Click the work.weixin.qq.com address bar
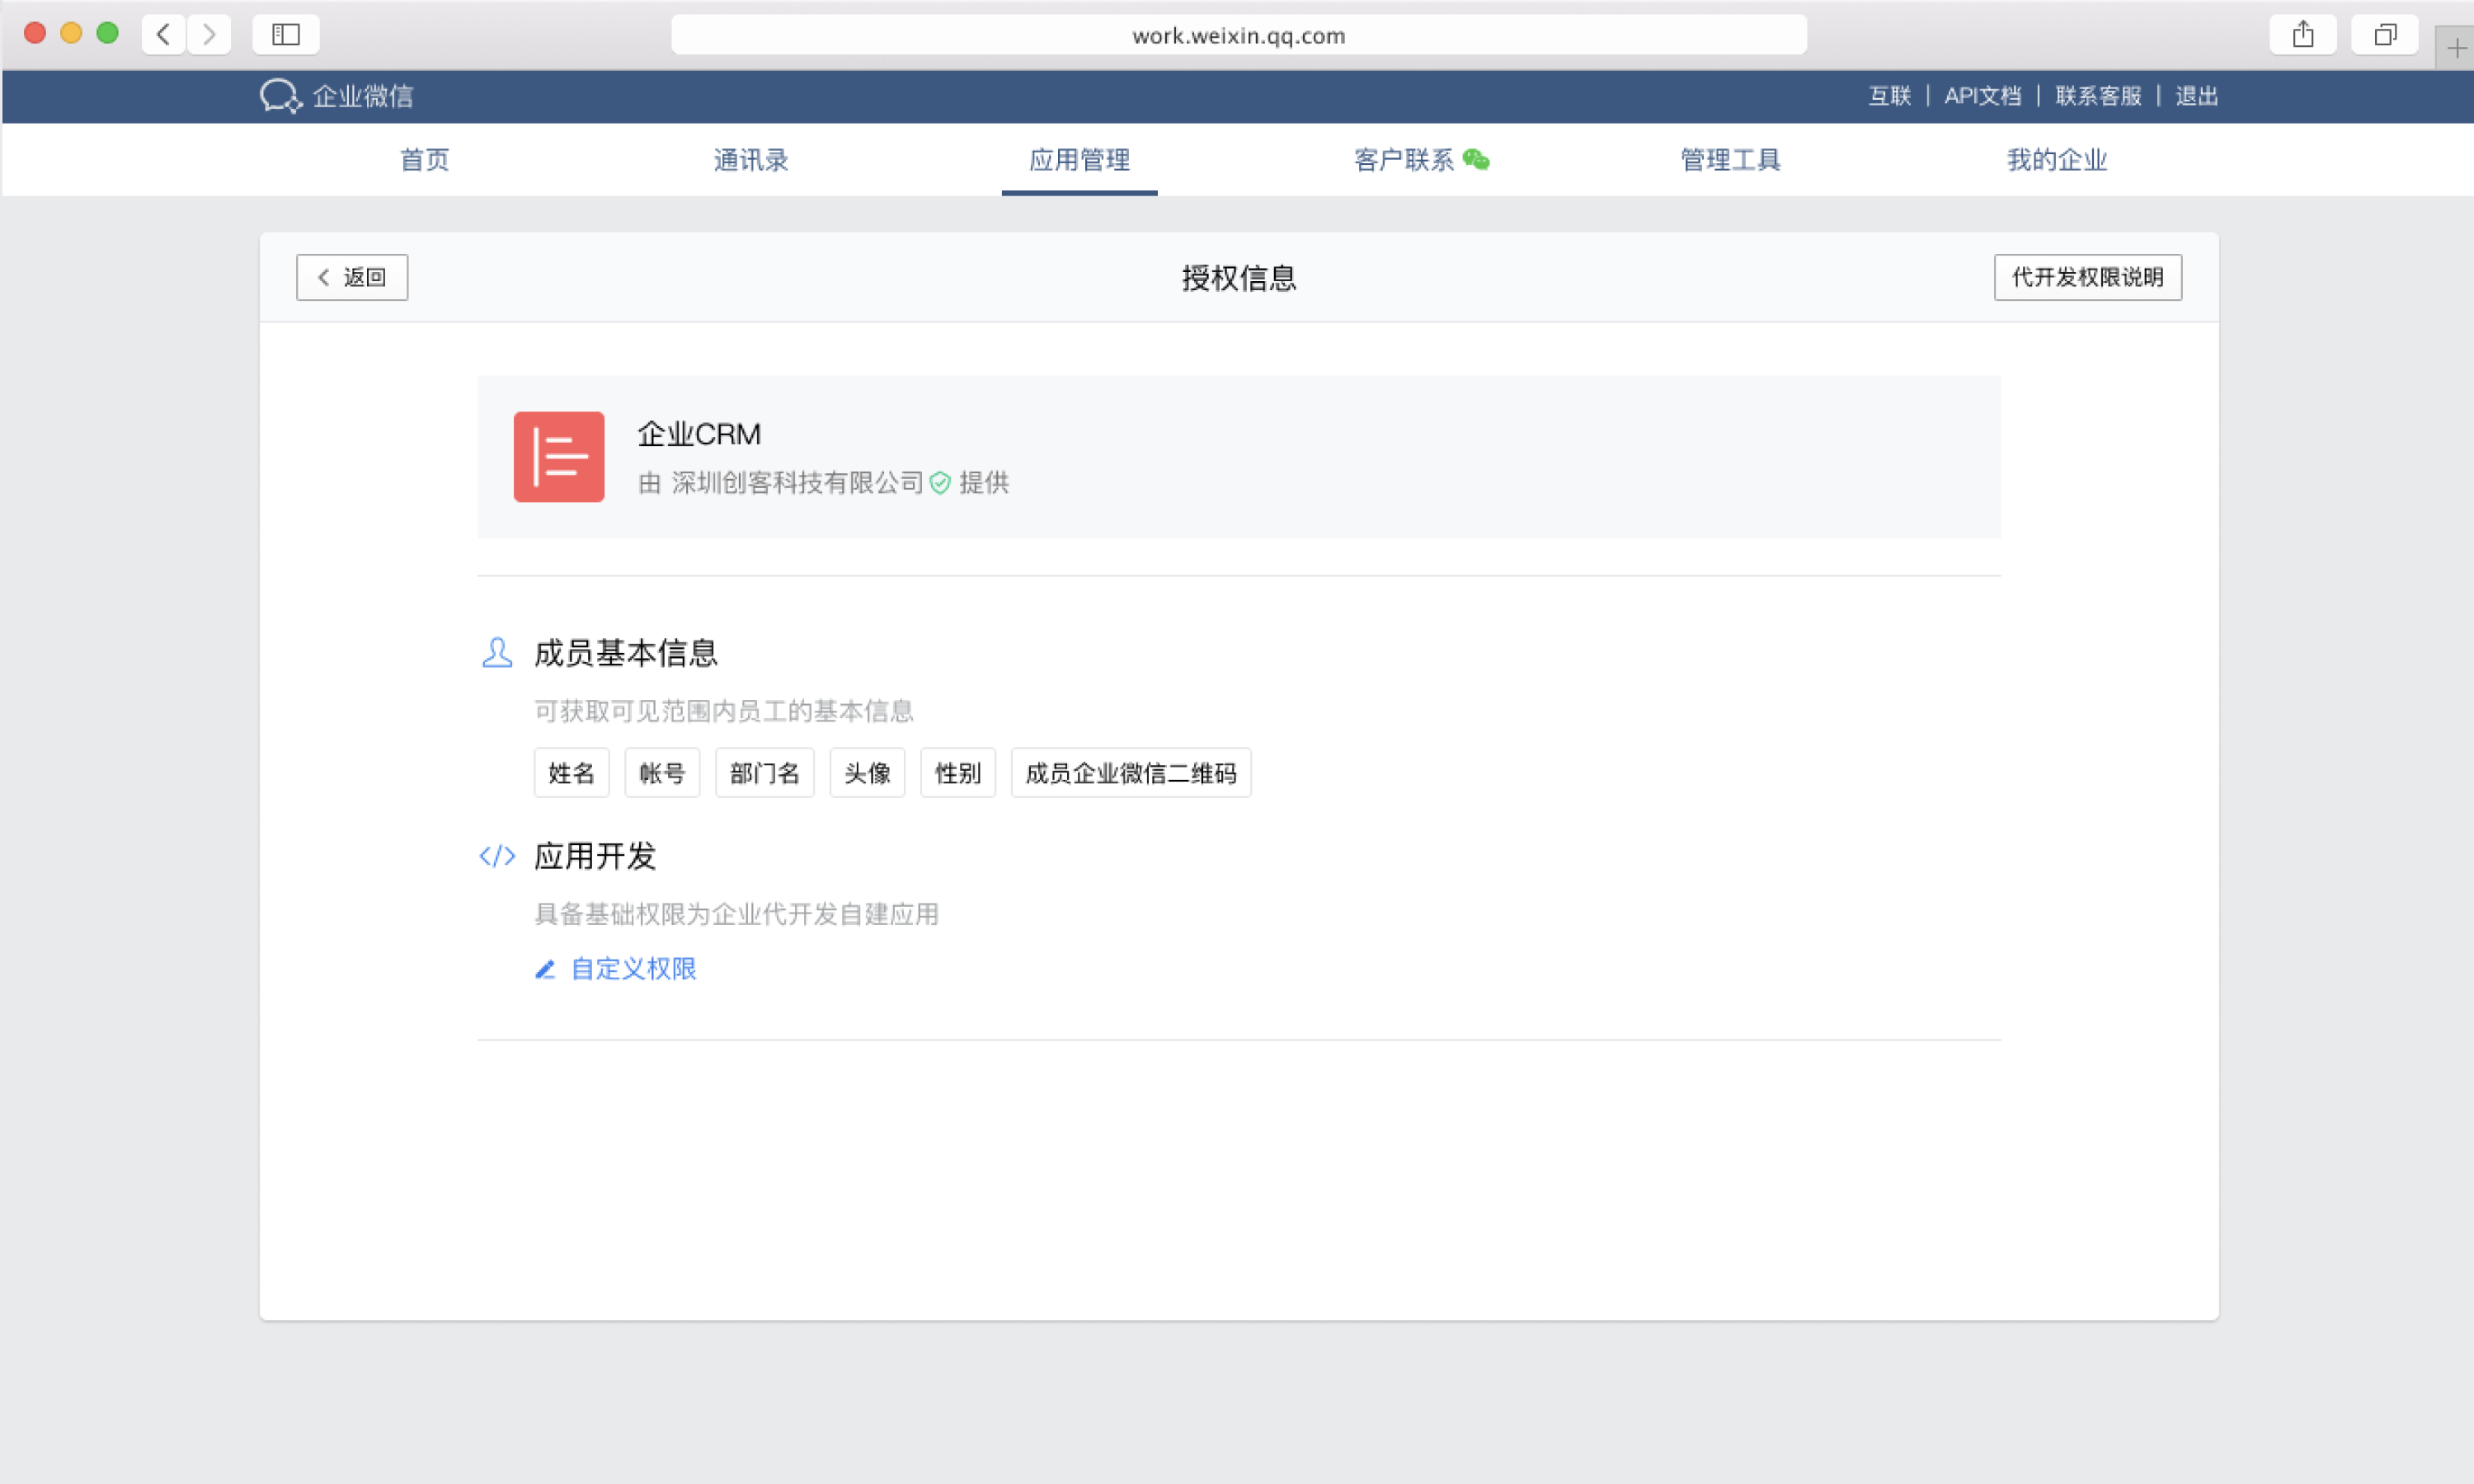 (1238, 35)
